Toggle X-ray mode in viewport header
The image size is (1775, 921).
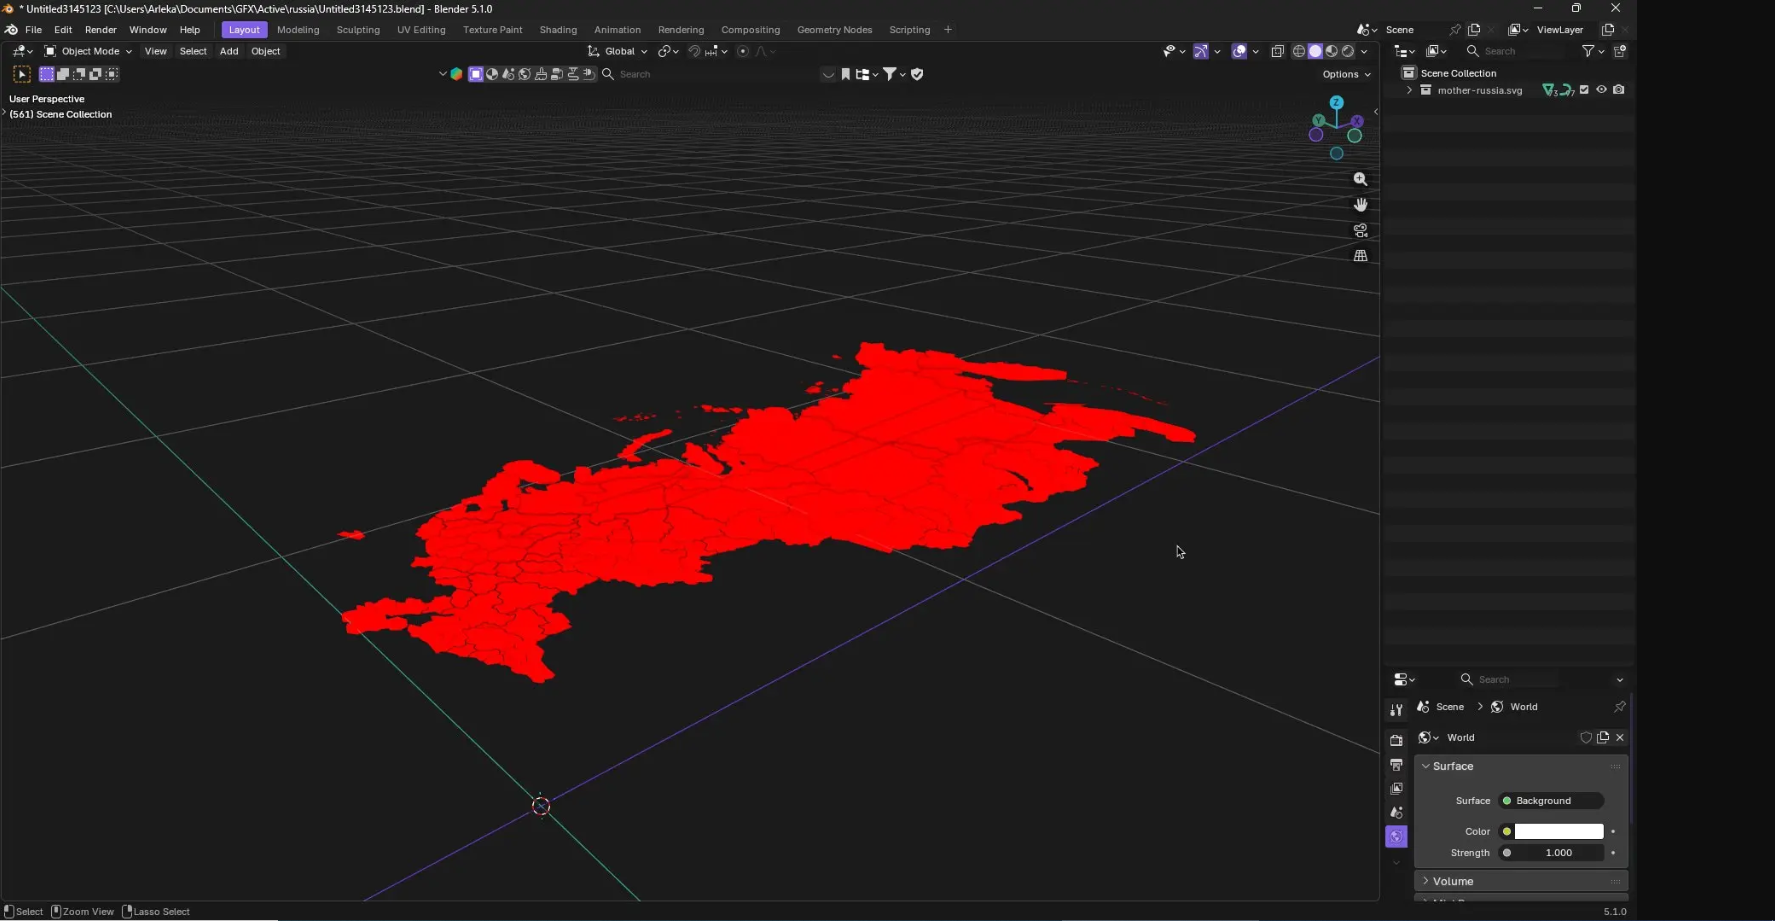1277,51
